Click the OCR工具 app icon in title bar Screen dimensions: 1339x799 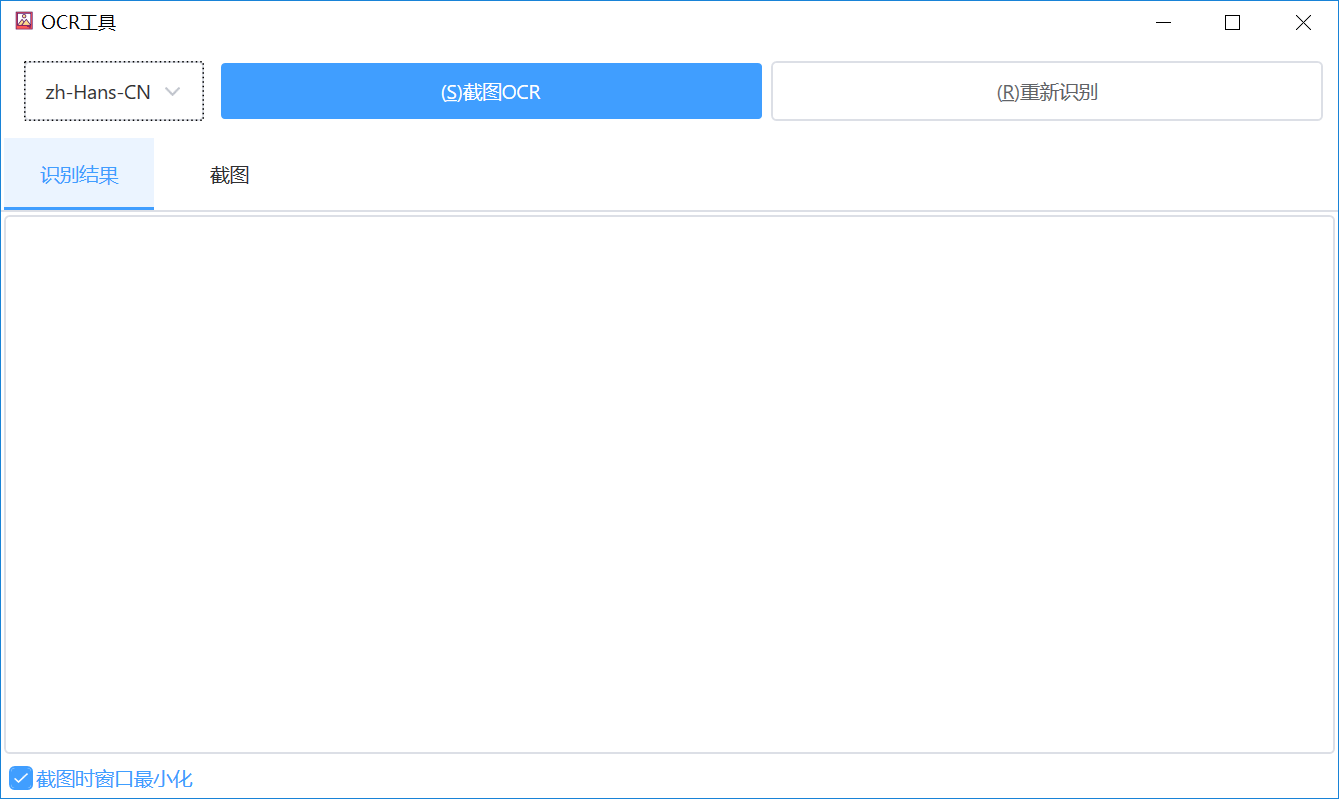point(24,21)
